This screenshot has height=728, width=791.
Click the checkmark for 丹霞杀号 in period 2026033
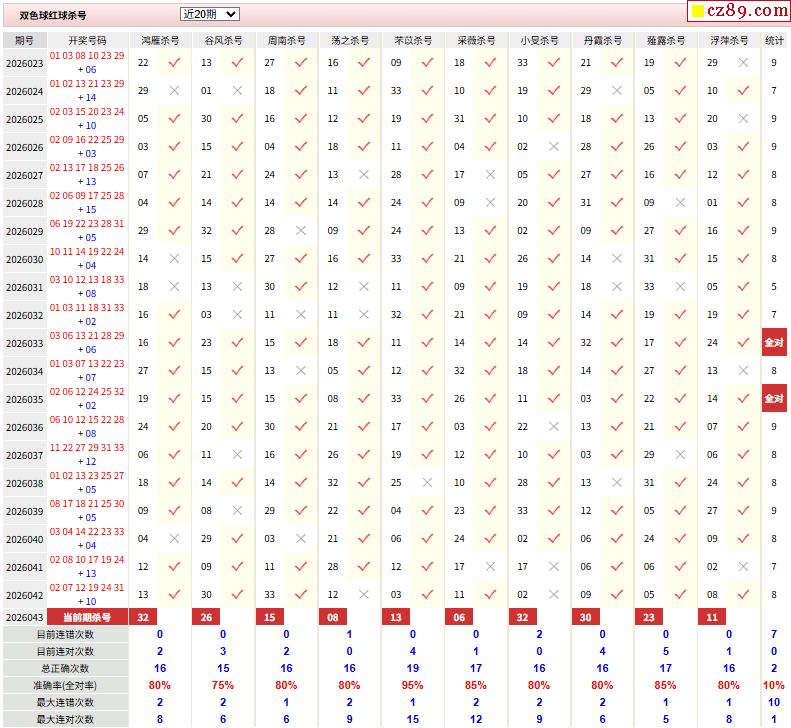click(617, 343)
